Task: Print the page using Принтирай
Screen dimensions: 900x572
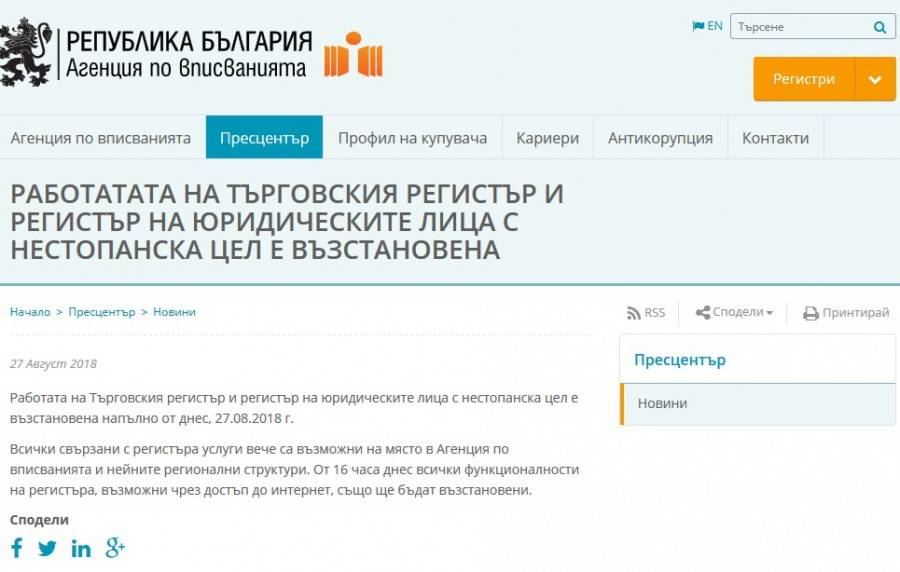Action: [846, 313]
